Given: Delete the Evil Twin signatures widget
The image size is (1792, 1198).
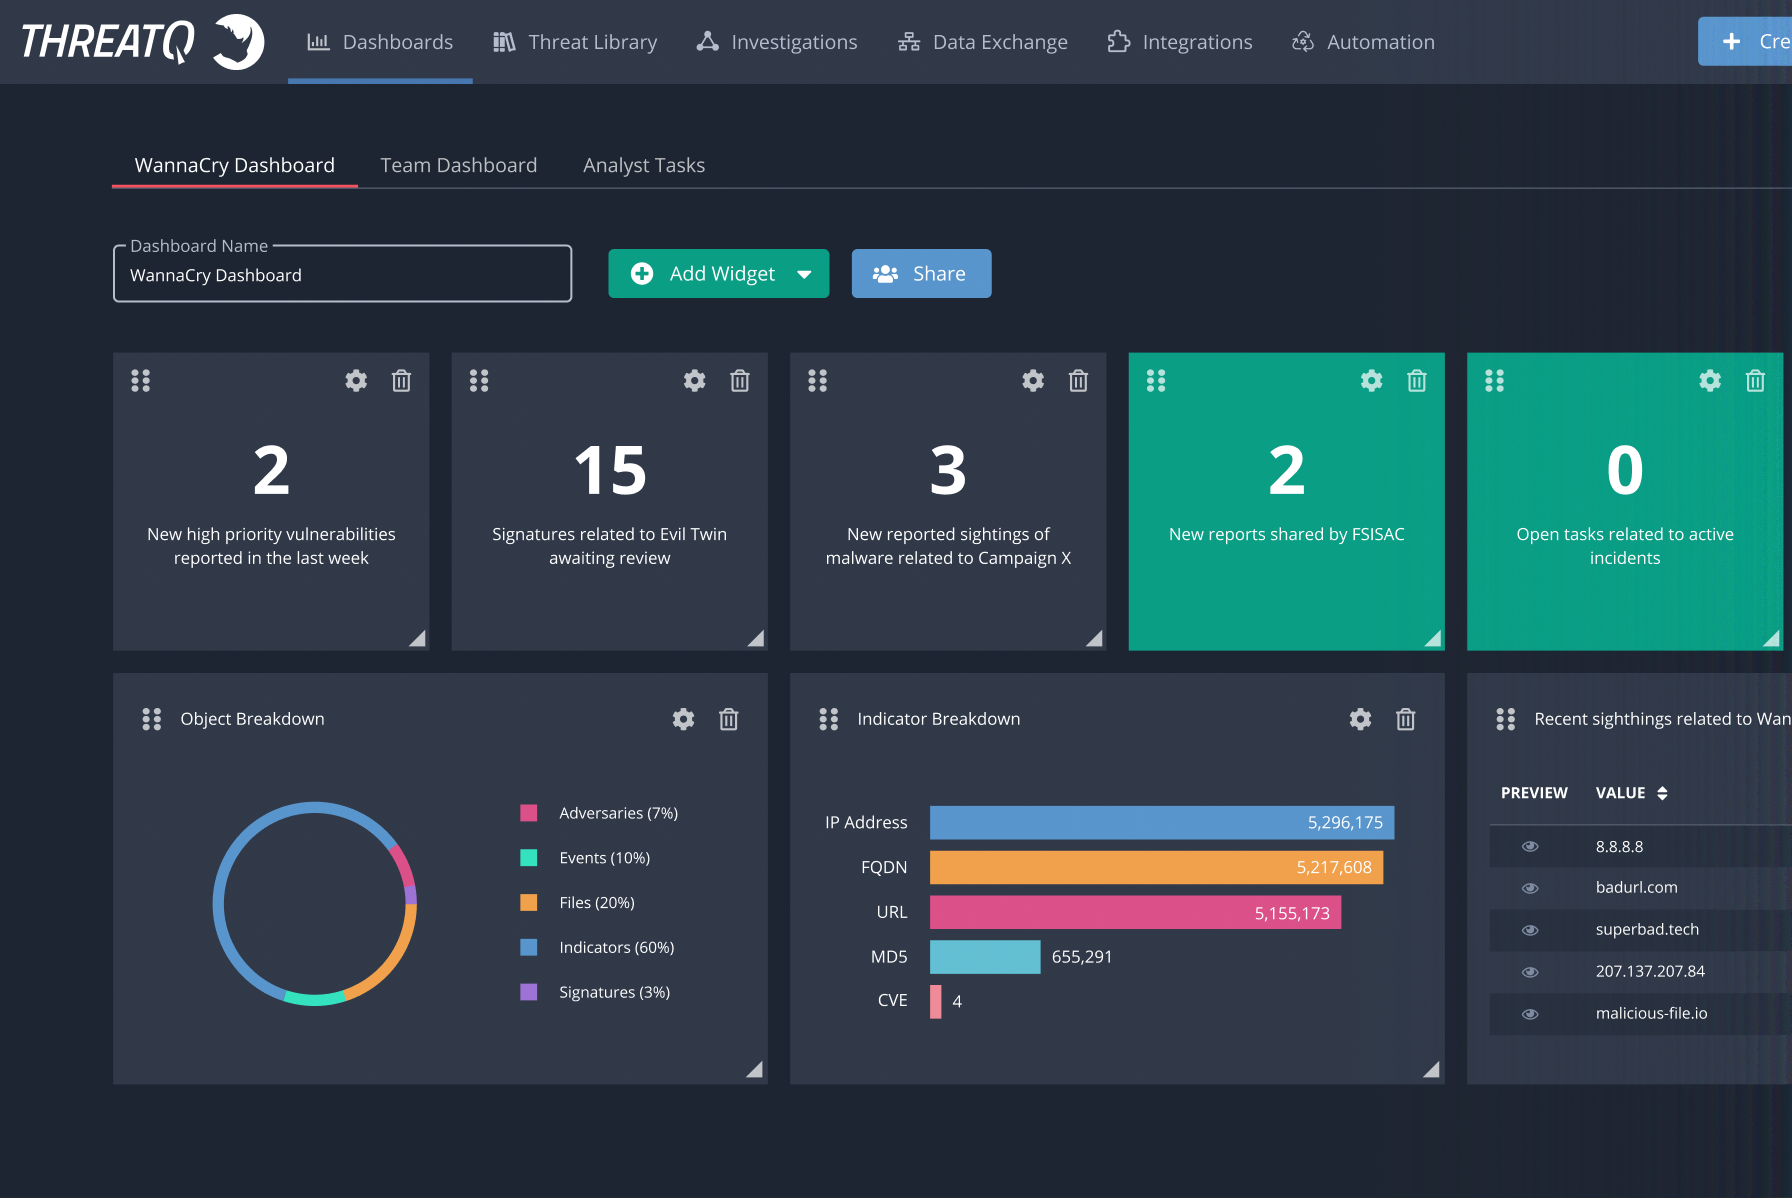Looking at the screenshot, I should tap(740, 381).
